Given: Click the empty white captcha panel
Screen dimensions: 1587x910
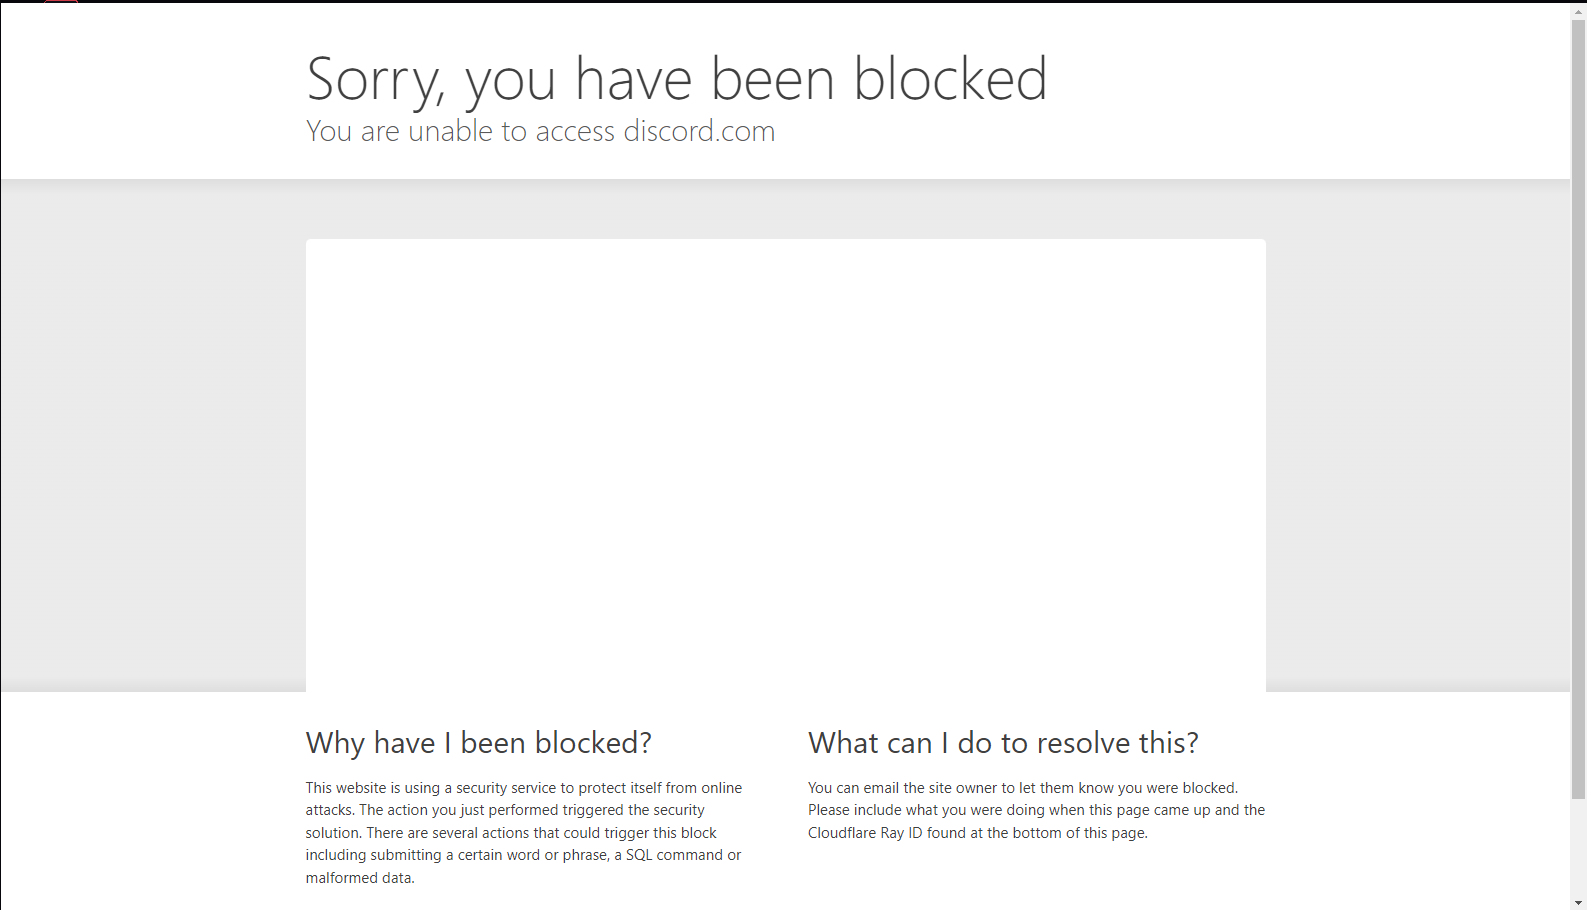Looking at the screenshot, I should coord(786,465).
